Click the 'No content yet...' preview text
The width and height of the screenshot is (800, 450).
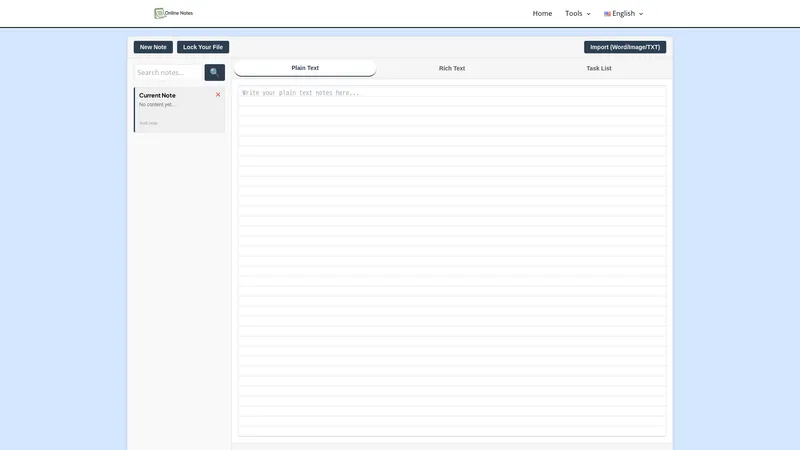[157, 105]
